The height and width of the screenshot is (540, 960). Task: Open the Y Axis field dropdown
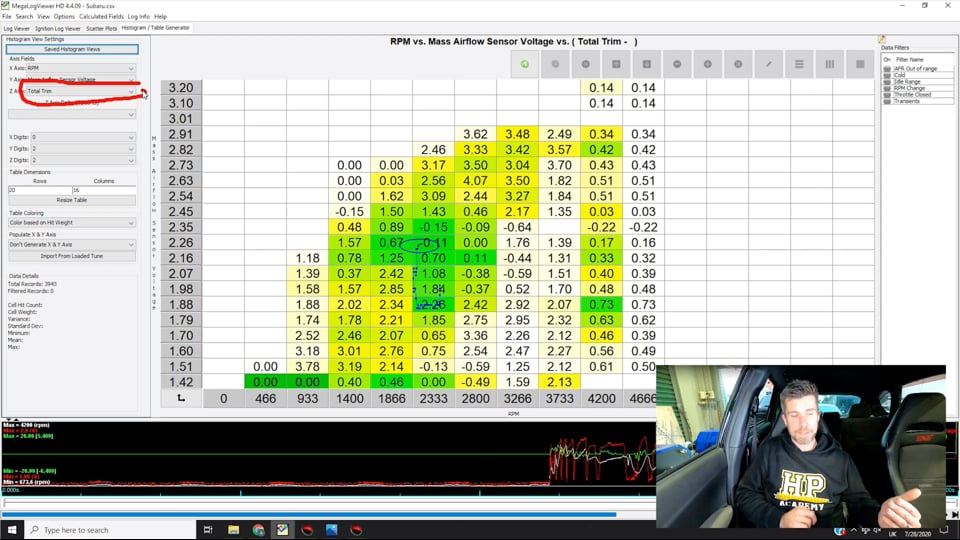click(80, 80)
